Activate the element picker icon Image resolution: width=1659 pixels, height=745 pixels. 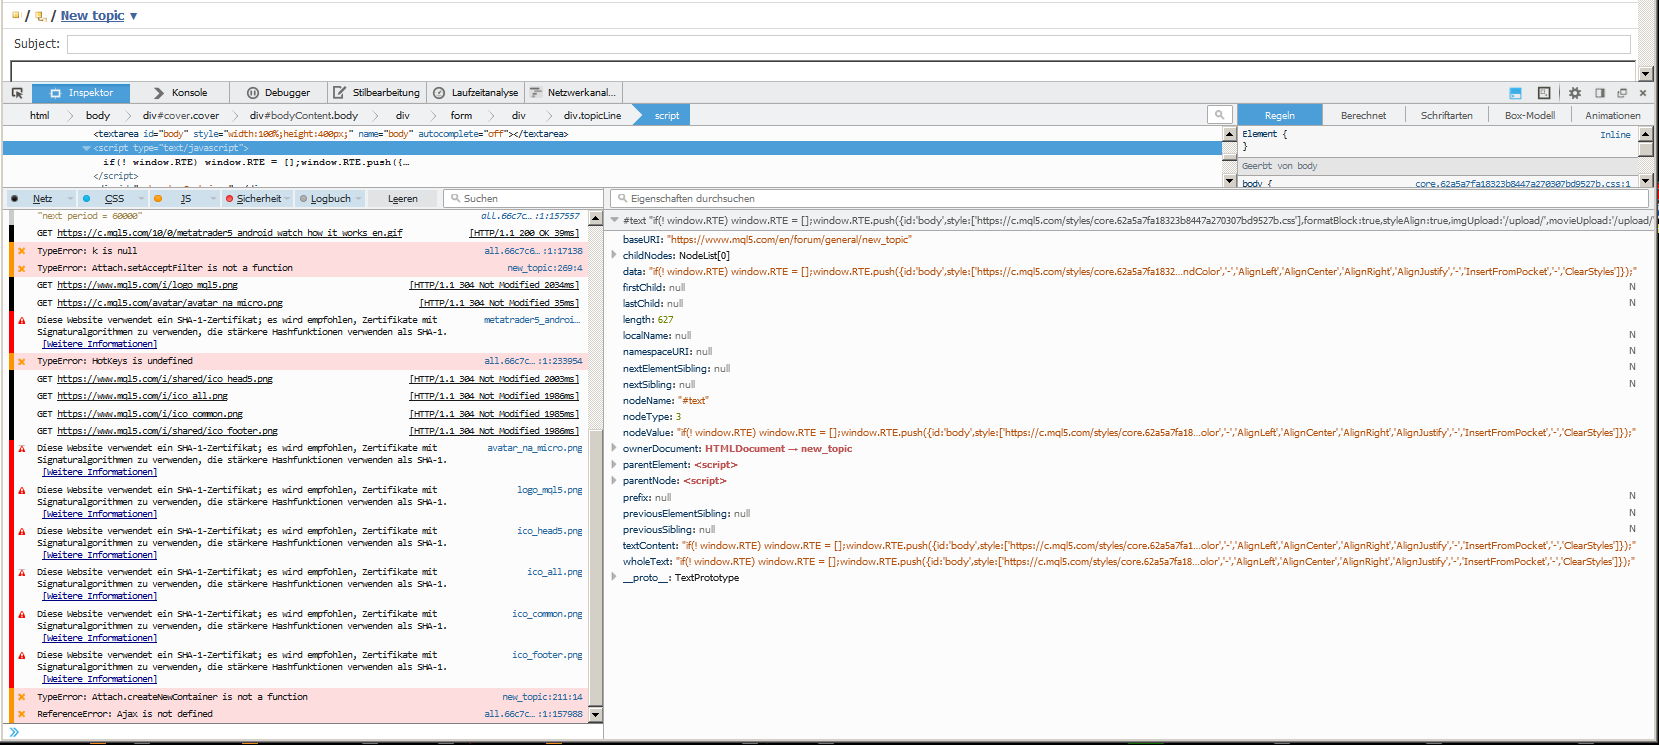(x=17, y=93)
